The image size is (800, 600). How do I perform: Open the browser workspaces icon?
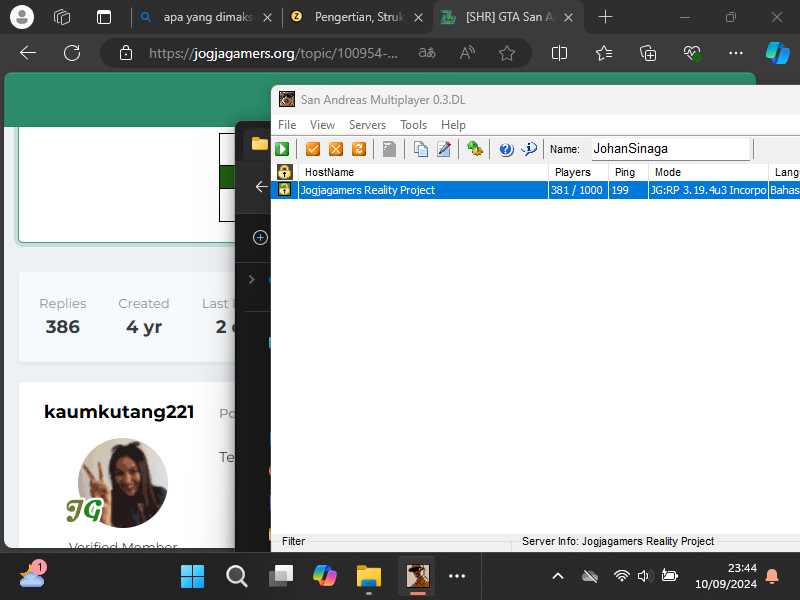pyautogui.click(x=62, y=17)
